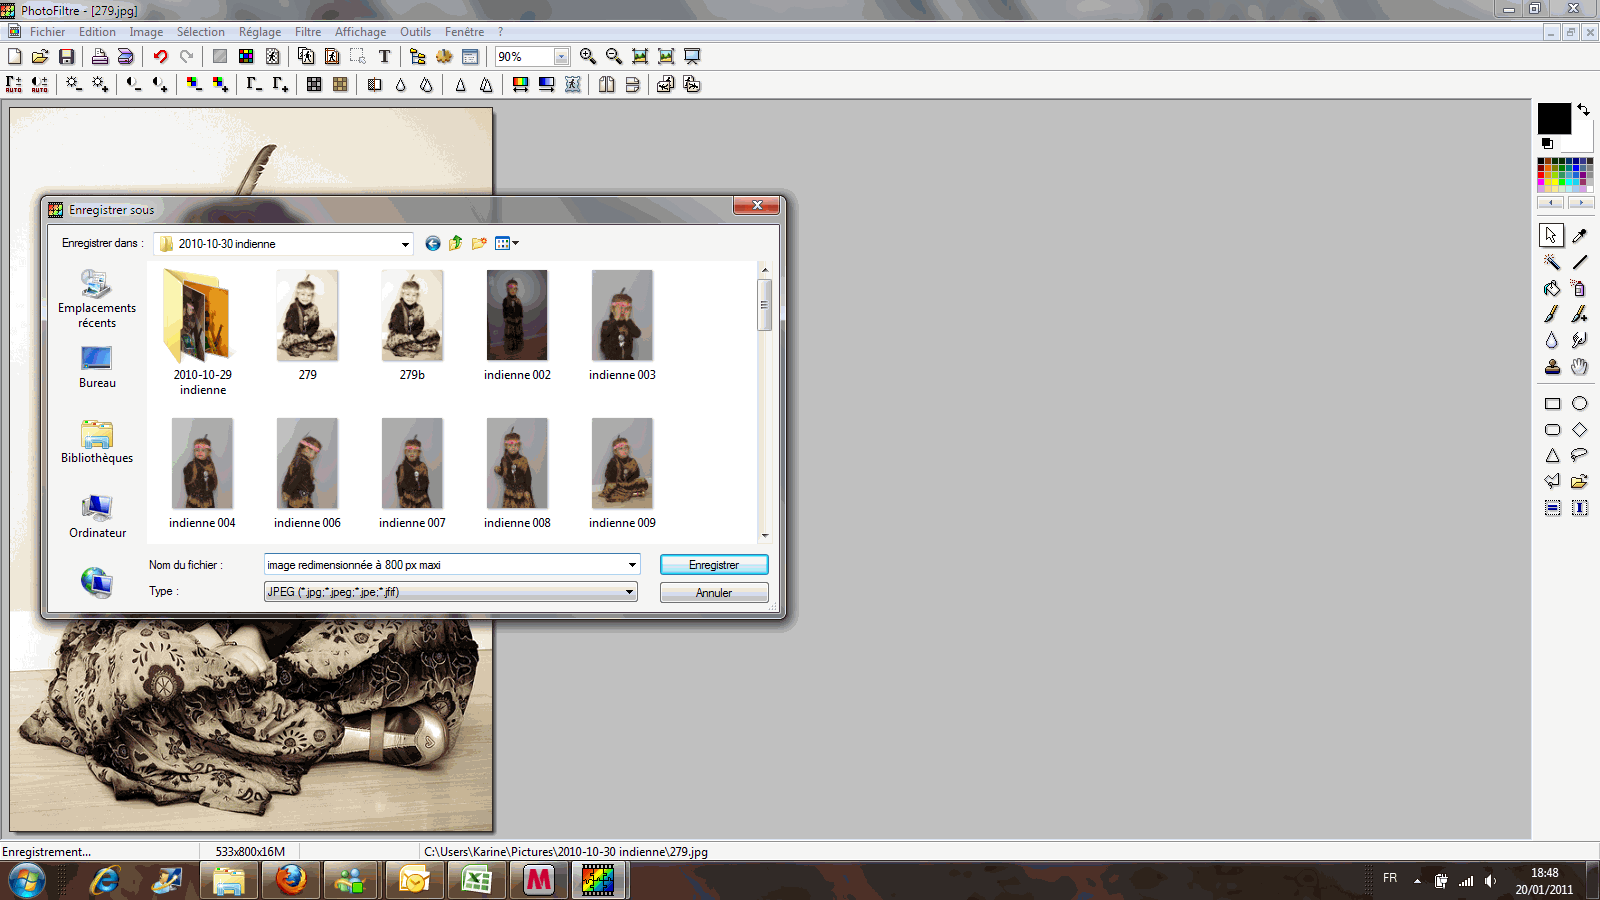This screenshot has height=900, width=1600.
Task: Click the rotate 90° clockwise icon
Action: (x=692, y=84)
